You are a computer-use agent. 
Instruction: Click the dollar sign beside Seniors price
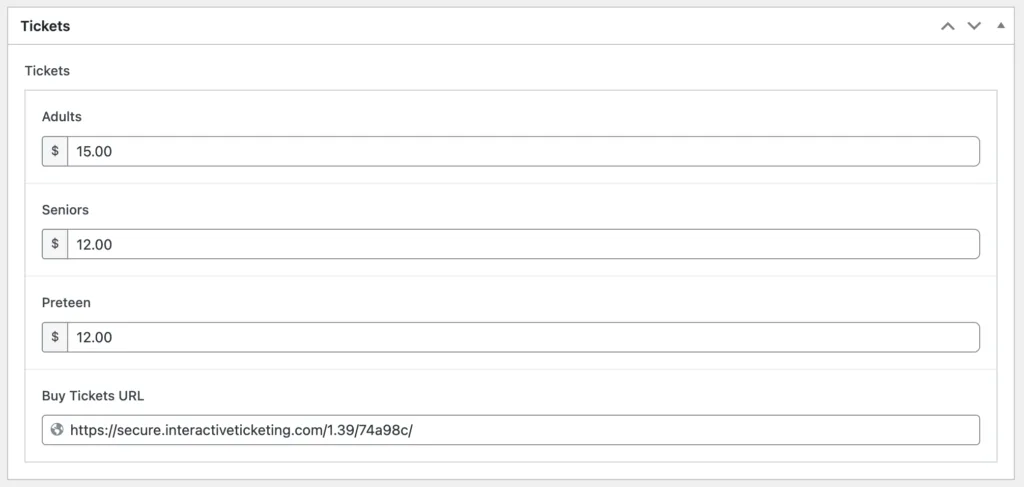(55, 244)
